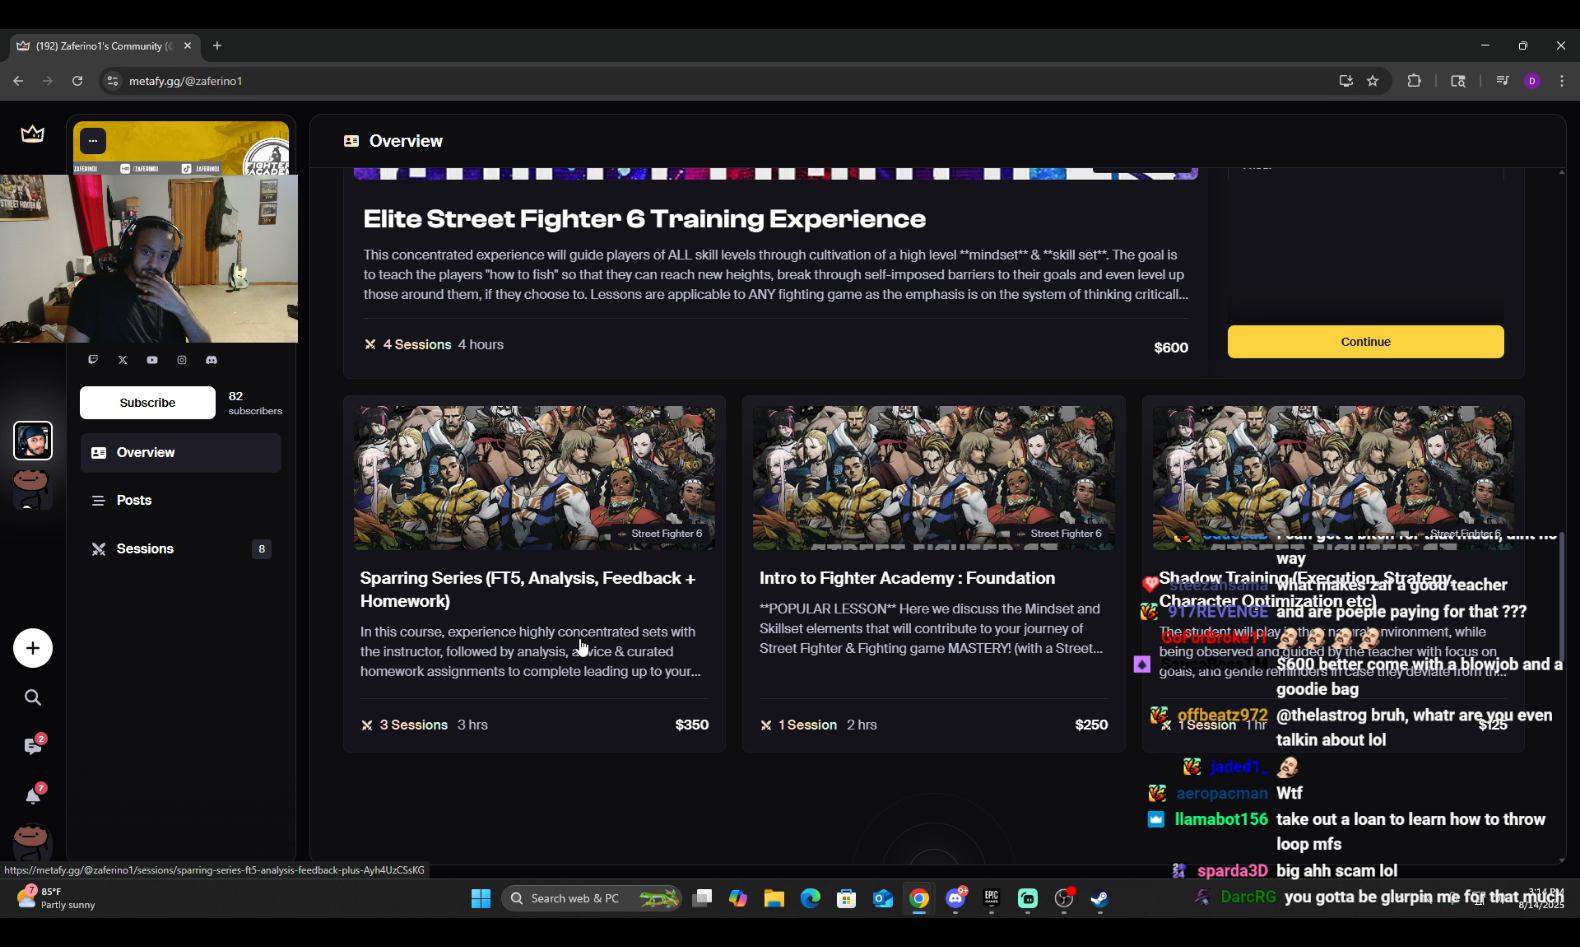Screen dimensions: 1580x947
Task: Open the Posts section
Action: [x=181, y=501]
